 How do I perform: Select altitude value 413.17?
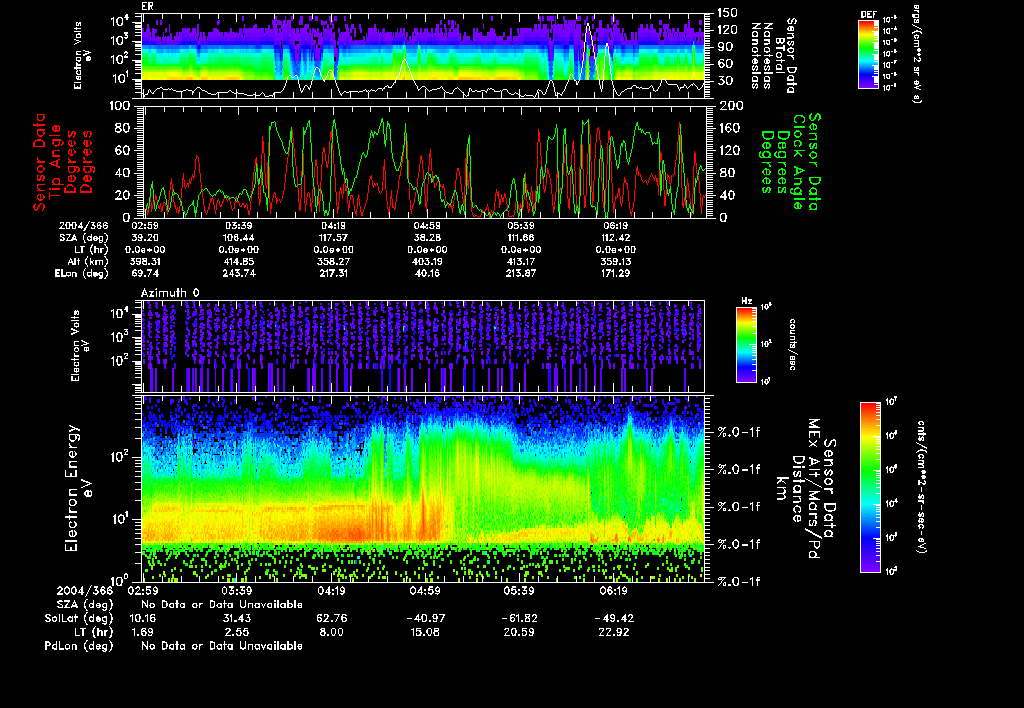[521, 261]
